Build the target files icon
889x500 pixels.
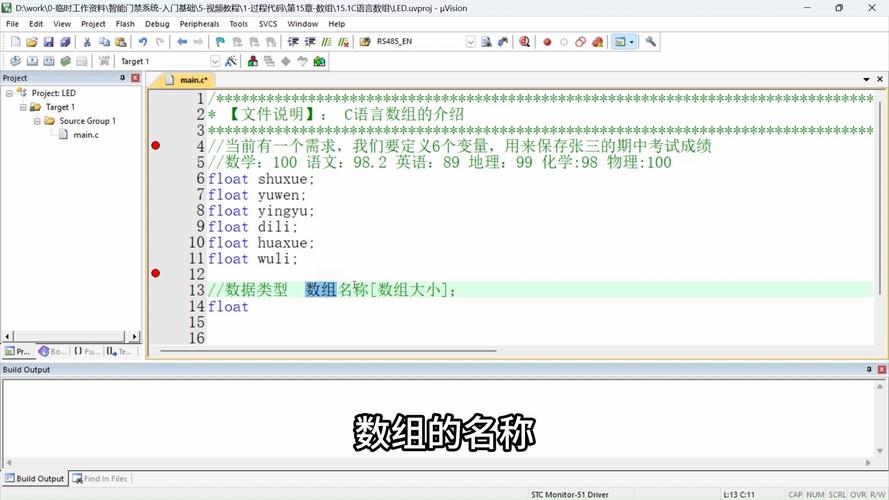32,61
